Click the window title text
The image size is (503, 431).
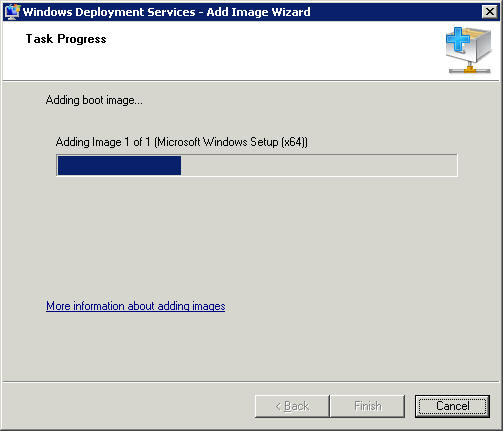[166, 12]
